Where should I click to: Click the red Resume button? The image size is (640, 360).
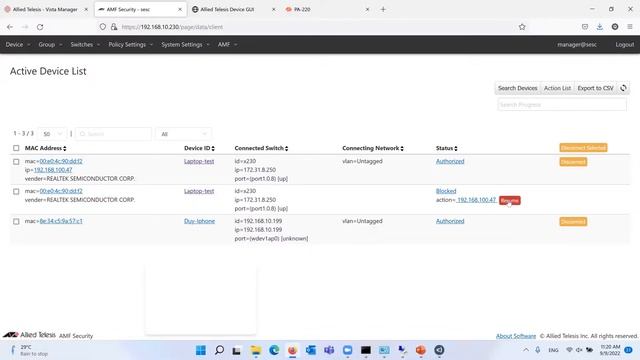tap(509, 200)
